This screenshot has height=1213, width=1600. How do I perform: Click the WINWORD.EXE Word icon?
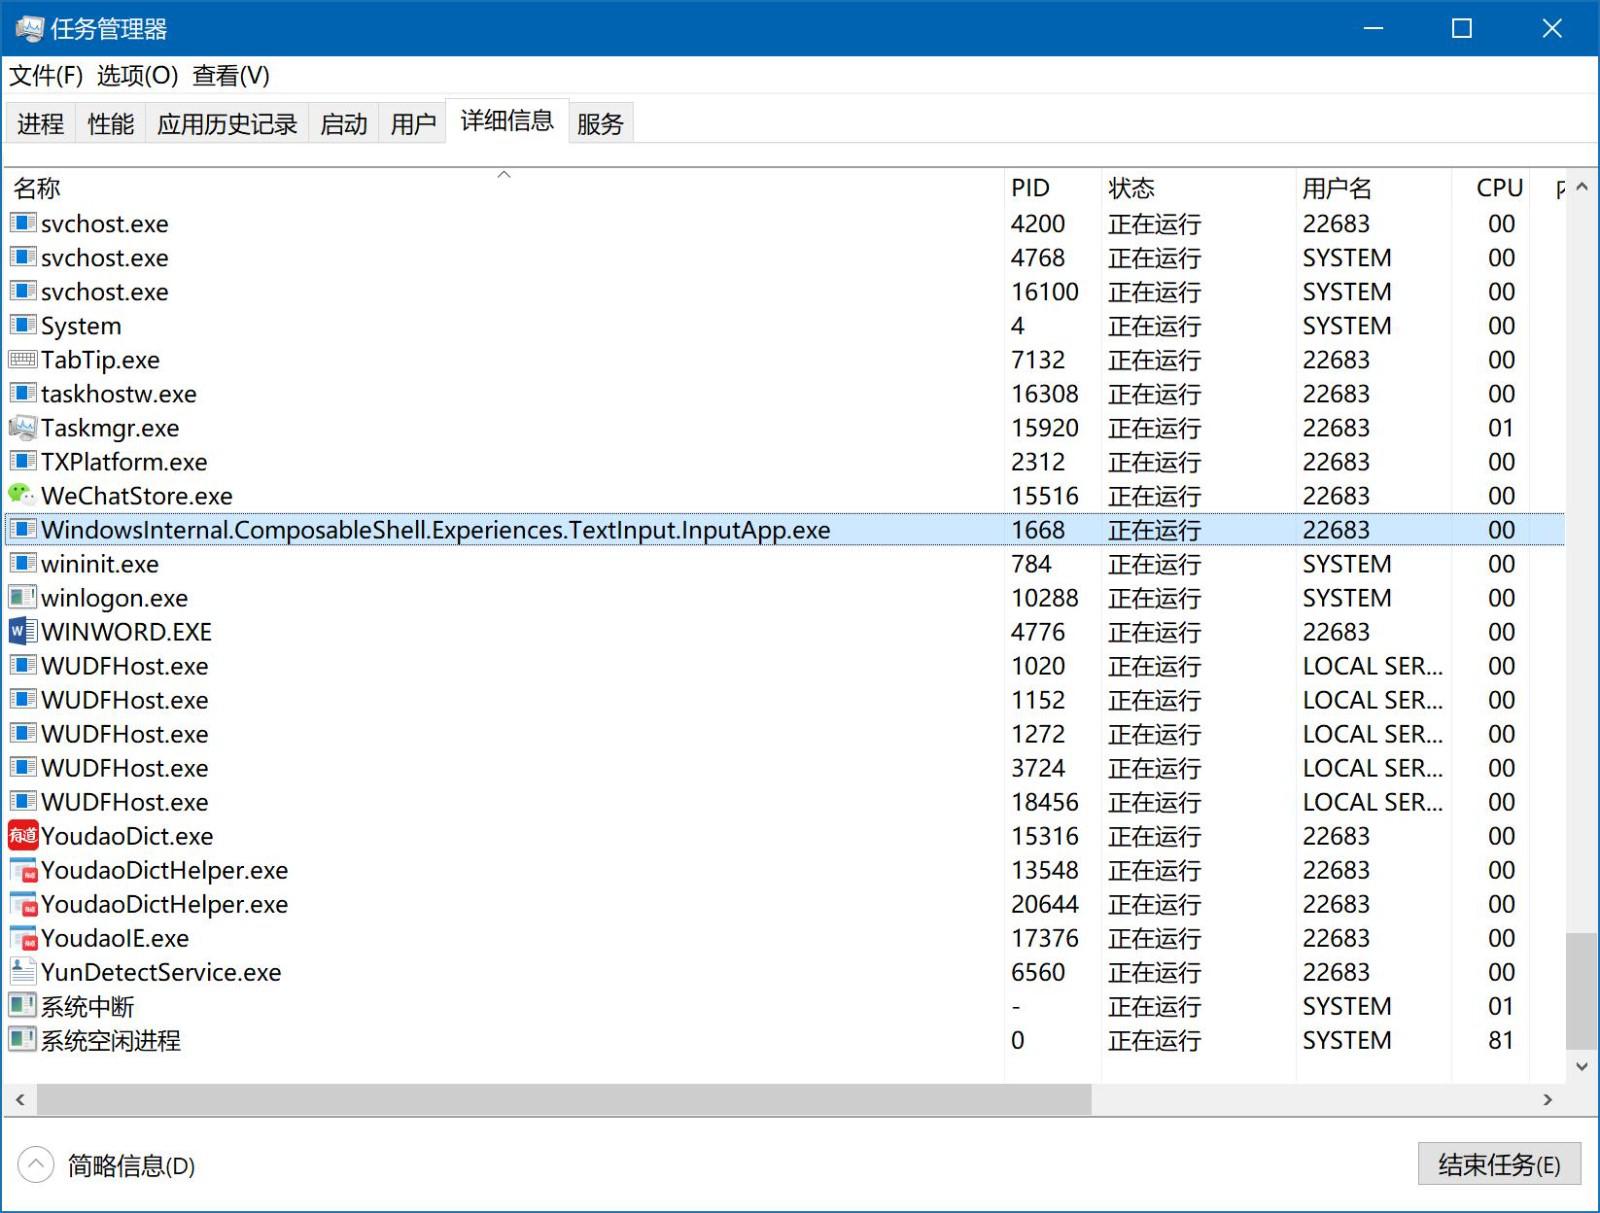click(x=22, y=632)
